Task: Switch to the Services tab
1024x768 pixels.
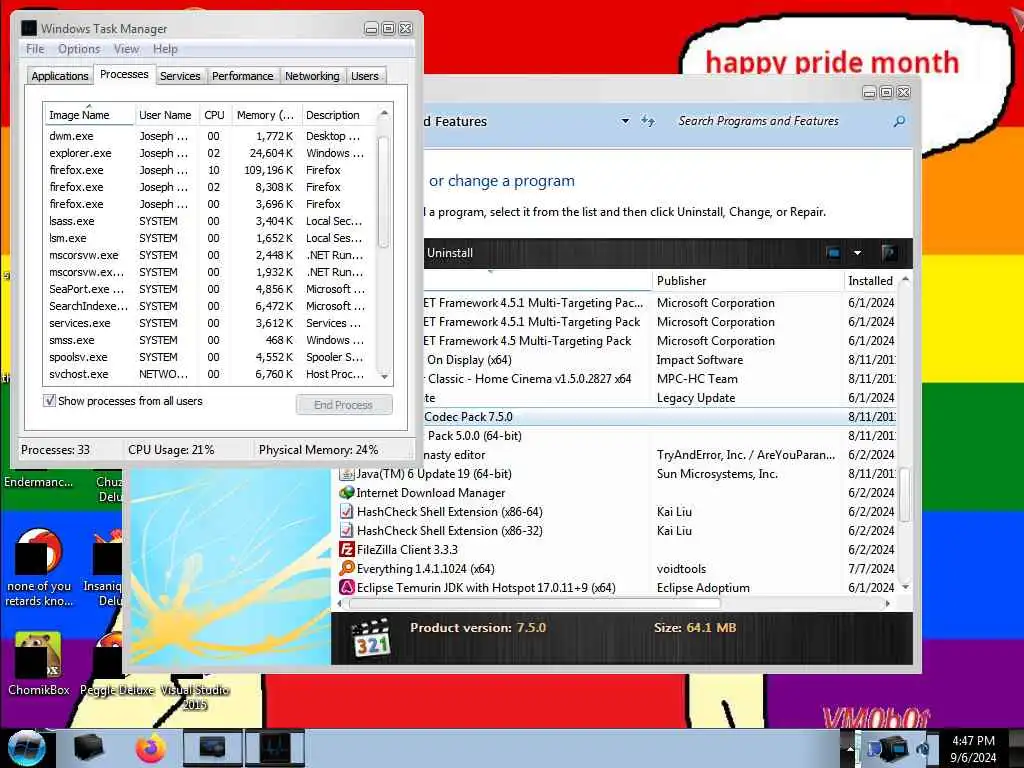Action: pos(180,76)
